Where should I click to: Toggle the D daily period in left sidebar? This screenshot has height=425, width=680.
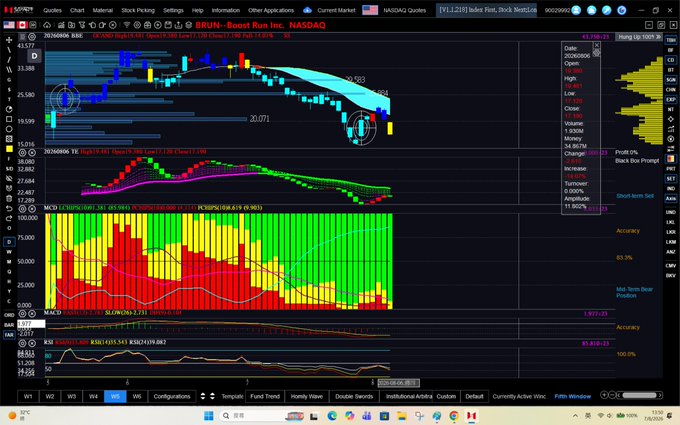[9, 242]
